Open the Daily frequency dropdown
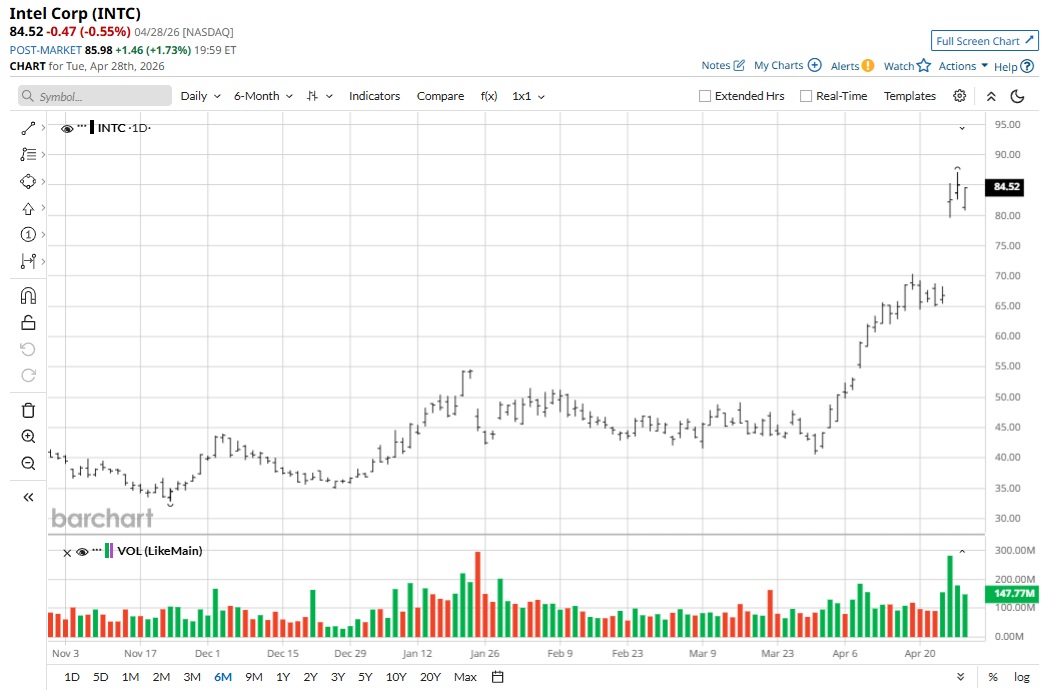 [201, 96]
